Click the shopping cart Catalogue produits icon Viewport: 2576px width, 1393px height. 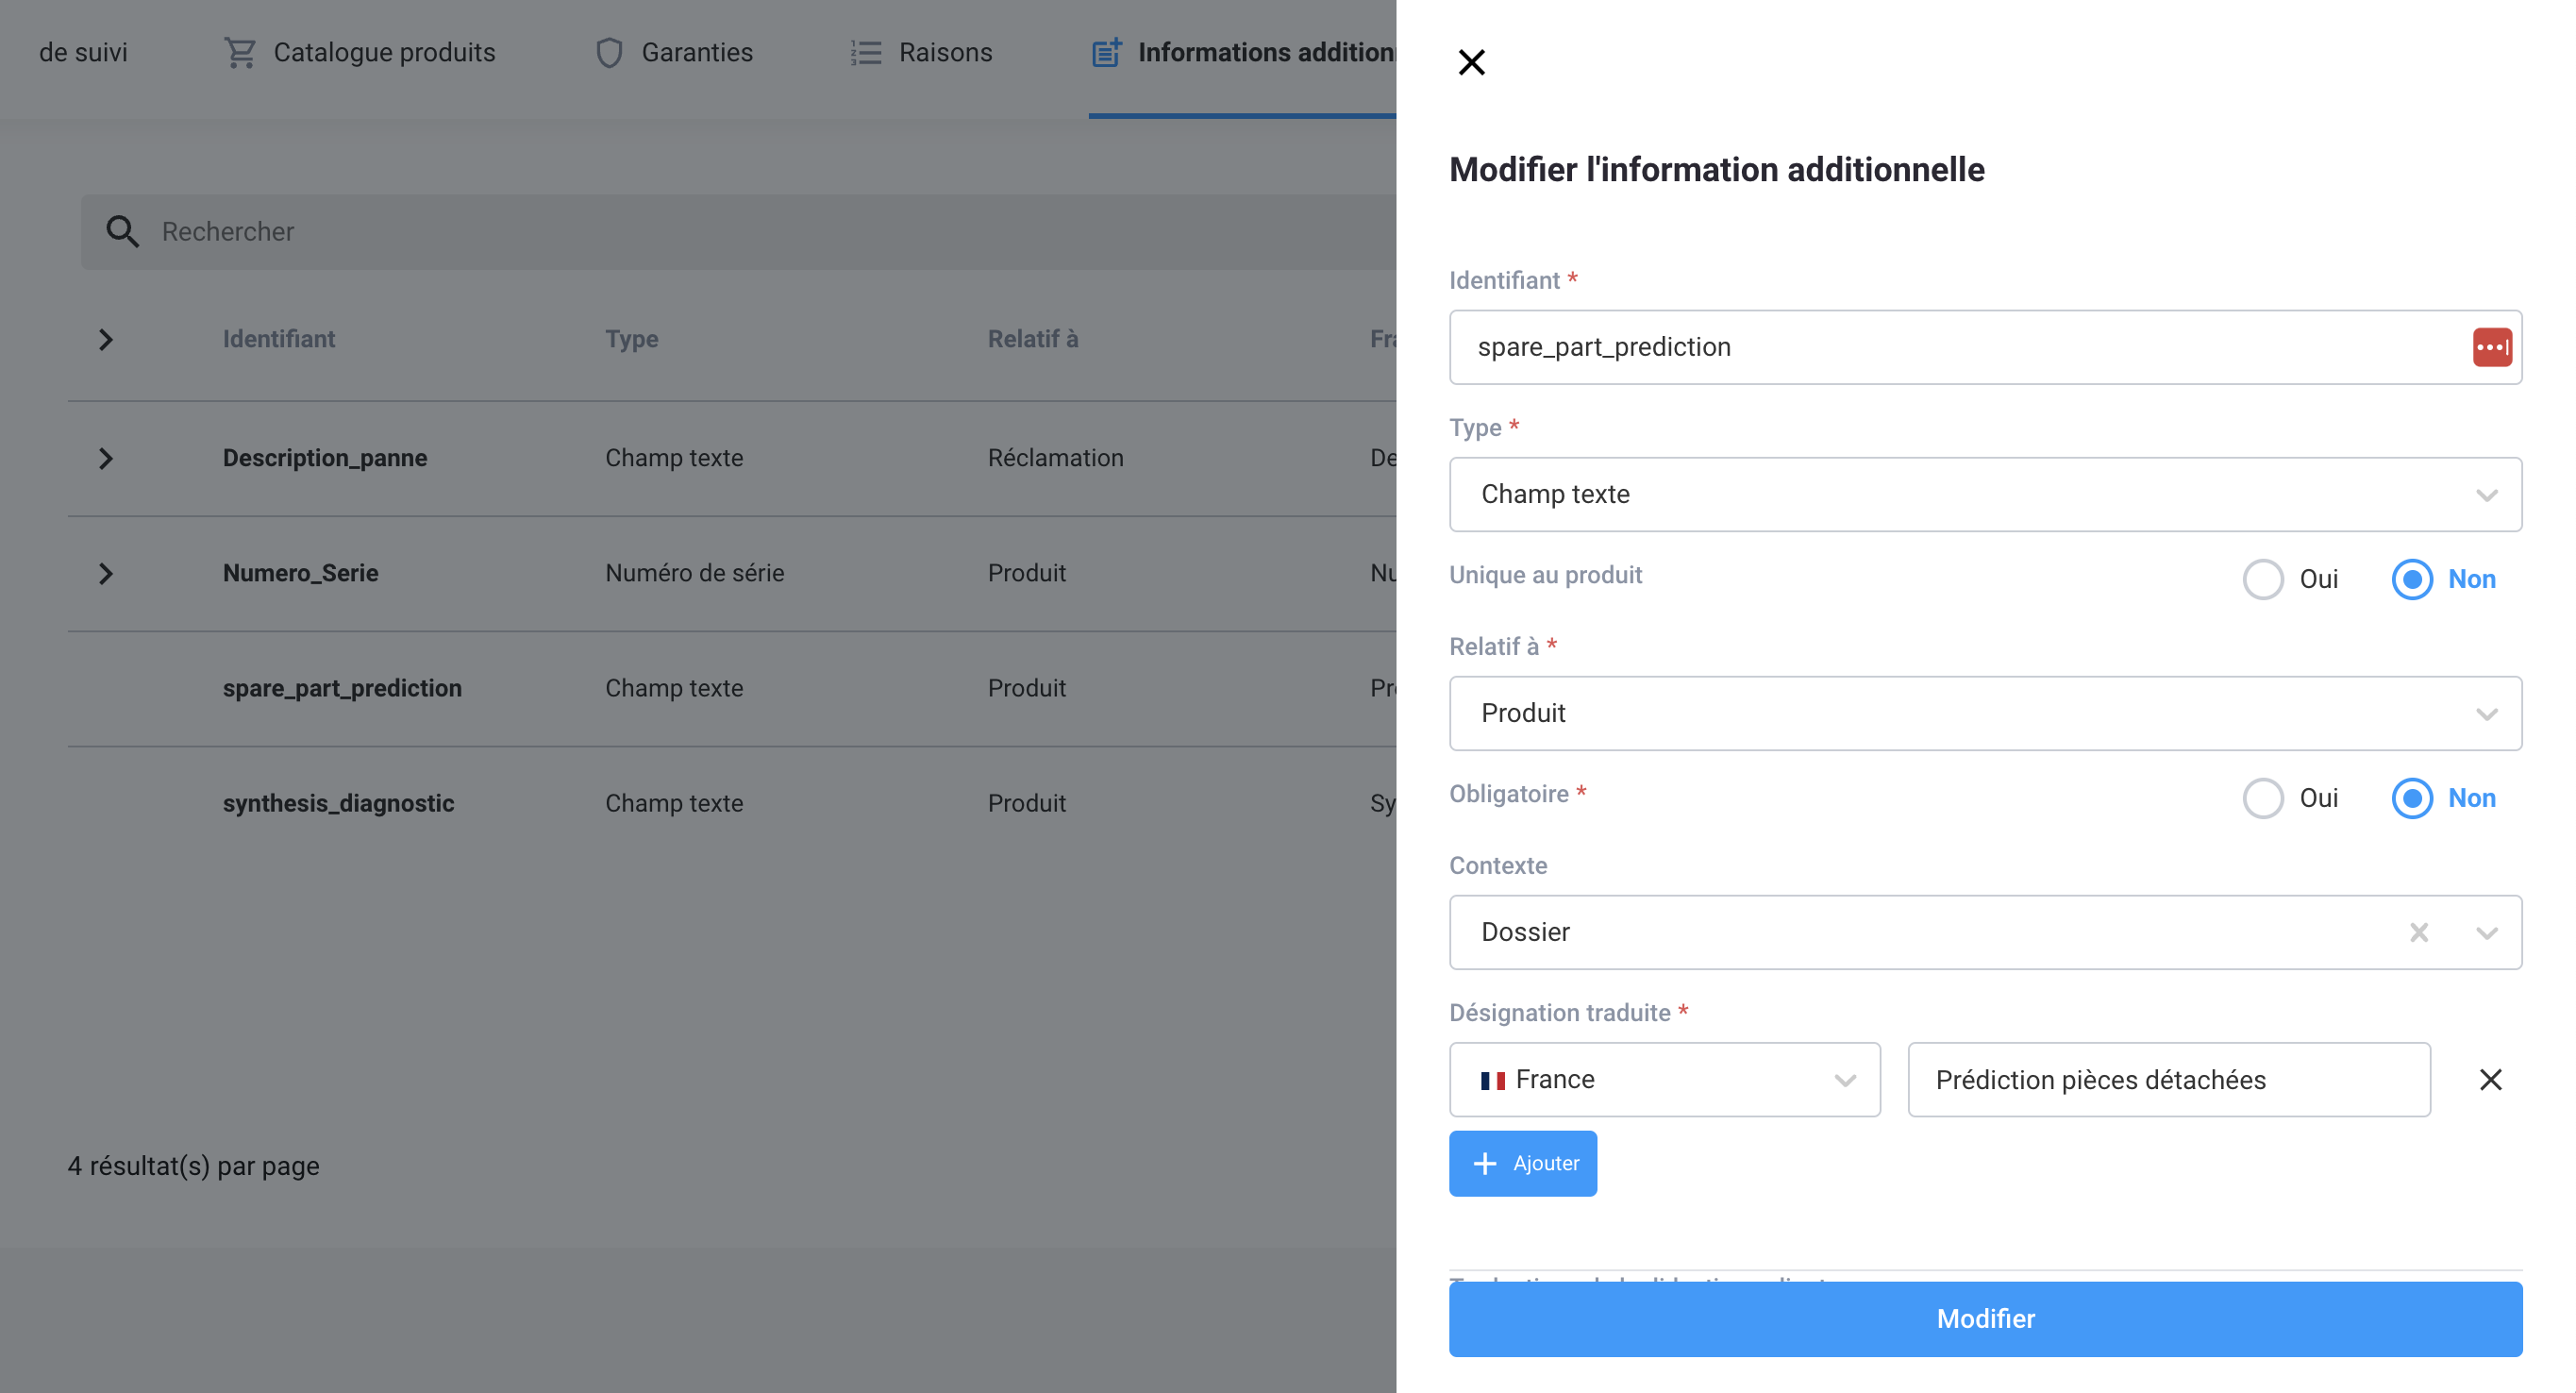tap(240, 52)
